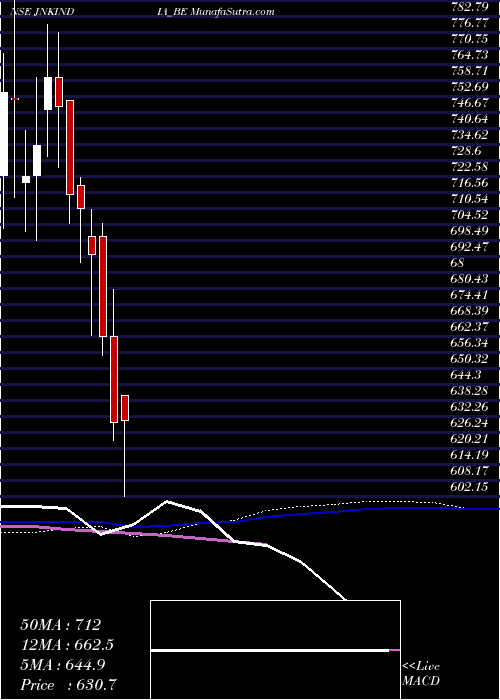
Task: Click the 680.43 price label
Action: coord(470,279)
